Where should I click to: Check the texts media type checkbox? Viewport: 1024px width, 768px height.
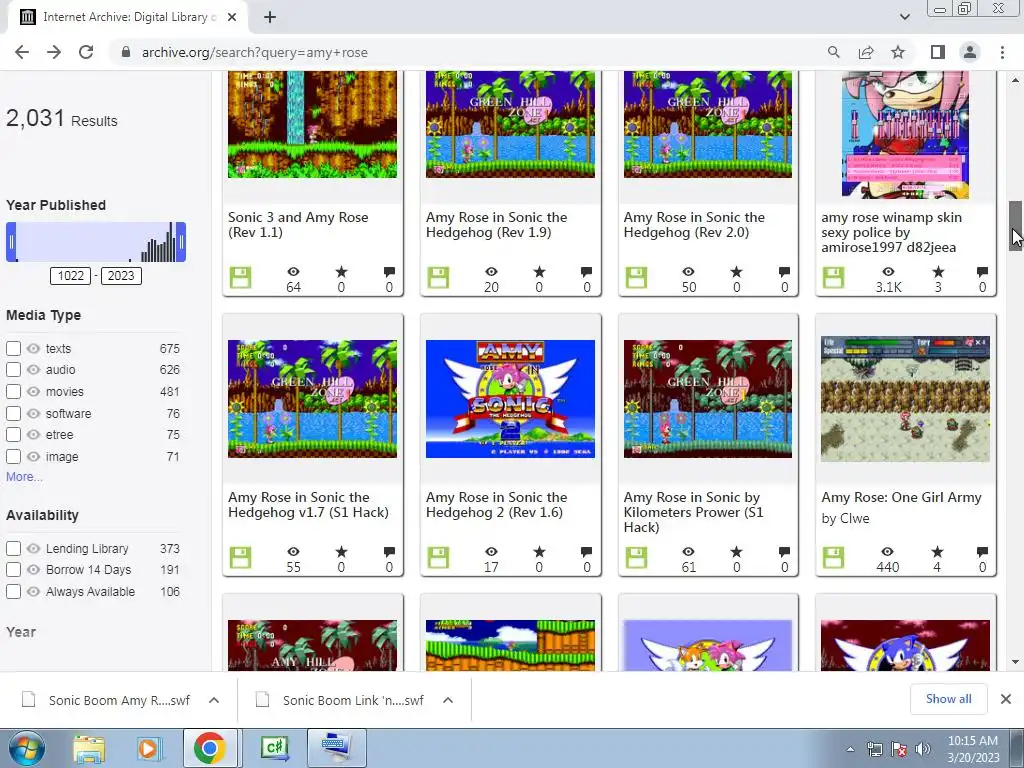[14, 349]
